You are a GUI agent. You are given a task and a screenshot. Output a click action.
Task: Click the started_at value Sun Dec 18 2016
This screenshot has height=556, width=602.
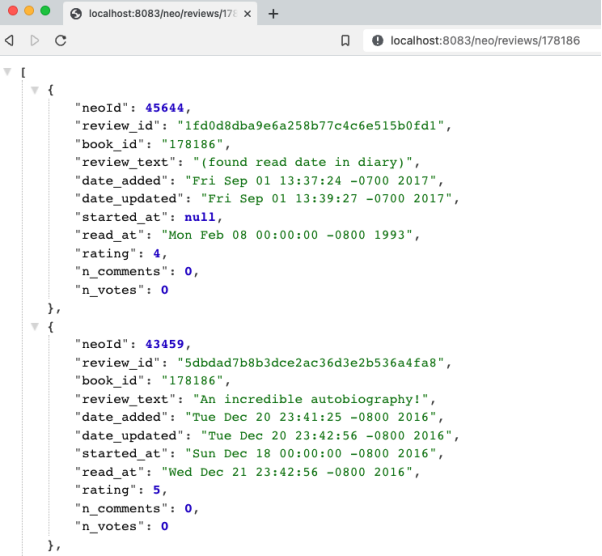click(310, 453)
